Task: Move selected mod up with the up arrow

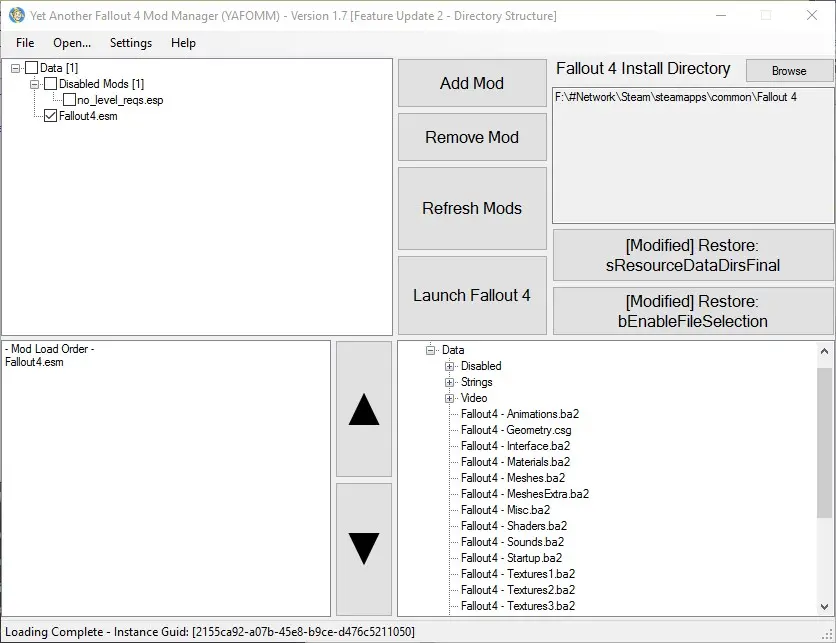Action: [x=364, y=409]
